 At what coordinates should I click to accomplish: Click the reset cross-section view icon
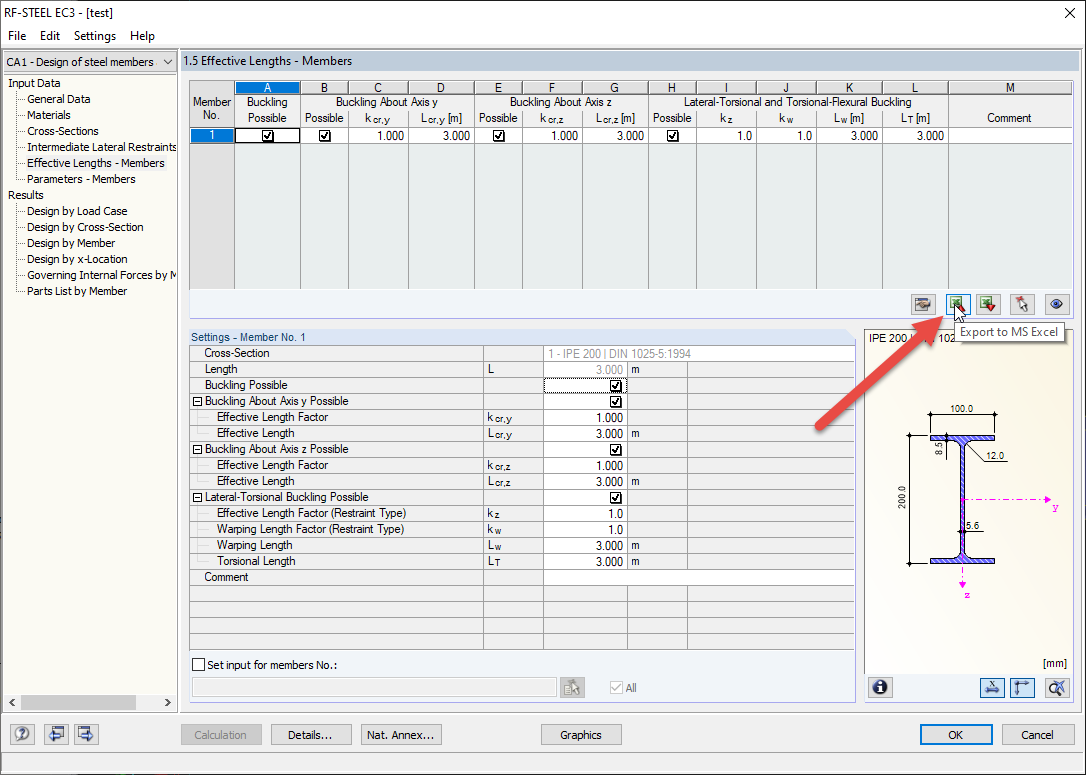(1057, 687)
